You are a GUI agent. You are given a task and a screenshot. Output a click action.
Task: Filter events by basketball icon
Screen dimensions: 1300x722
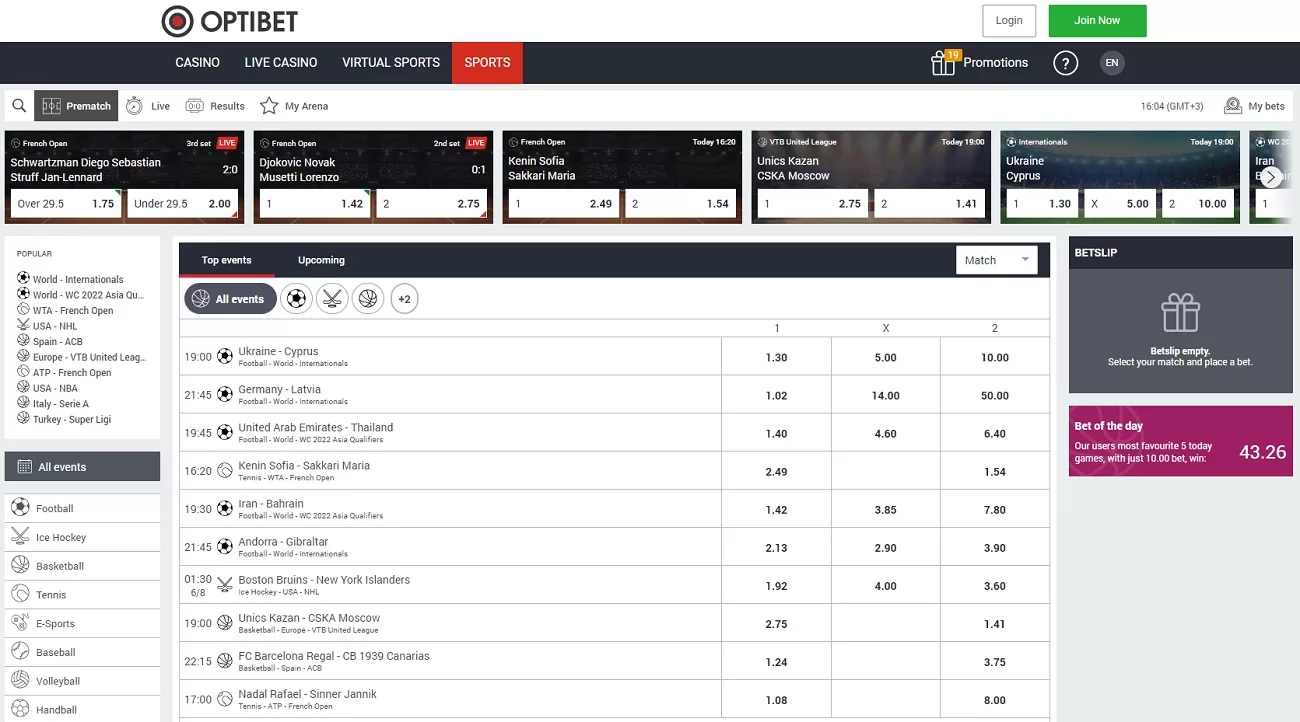(x=368, y=298)
